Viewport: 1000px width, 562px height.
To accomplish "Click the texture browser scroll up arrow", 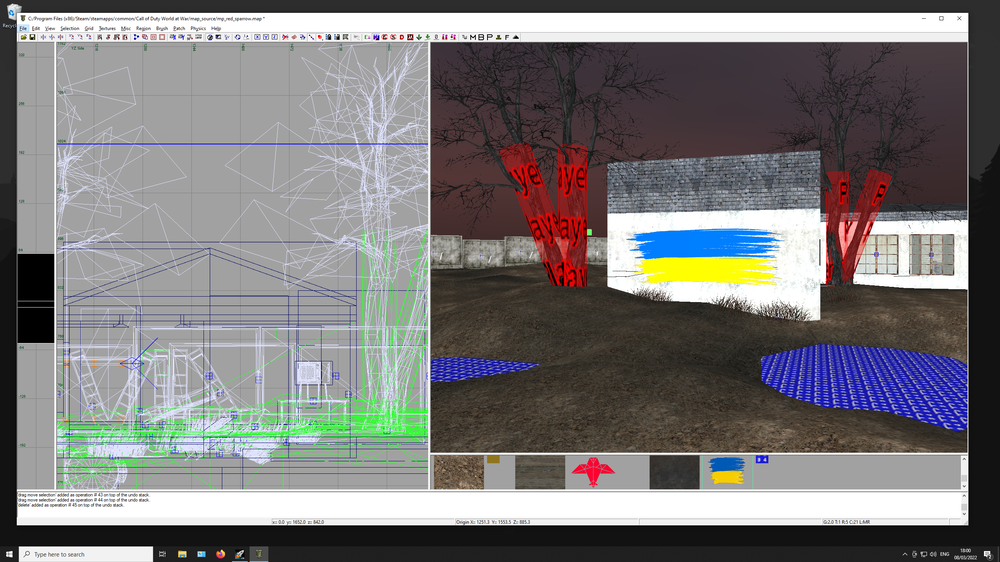I will 964,459.
